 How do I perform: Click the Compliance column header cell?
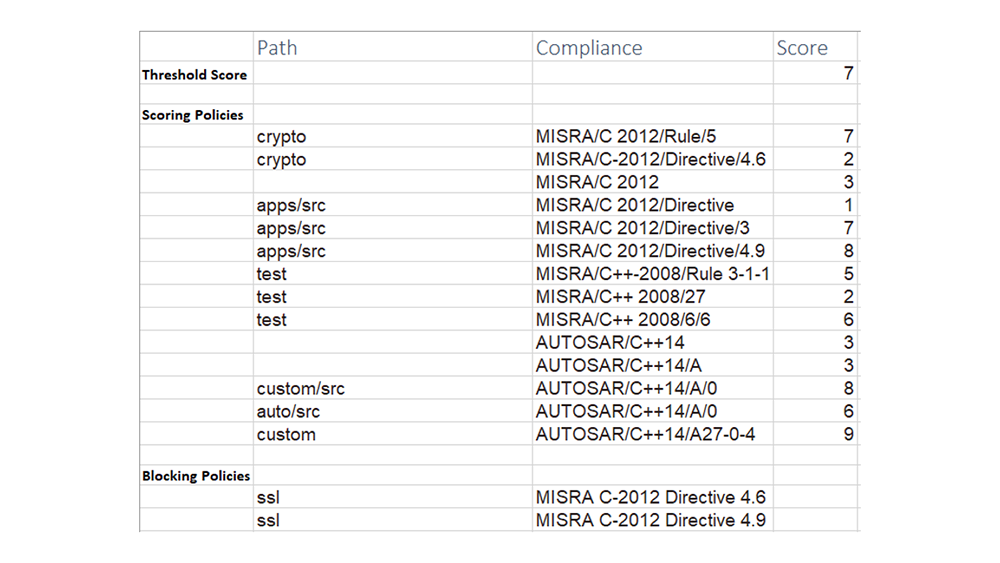tap(652, 48)
